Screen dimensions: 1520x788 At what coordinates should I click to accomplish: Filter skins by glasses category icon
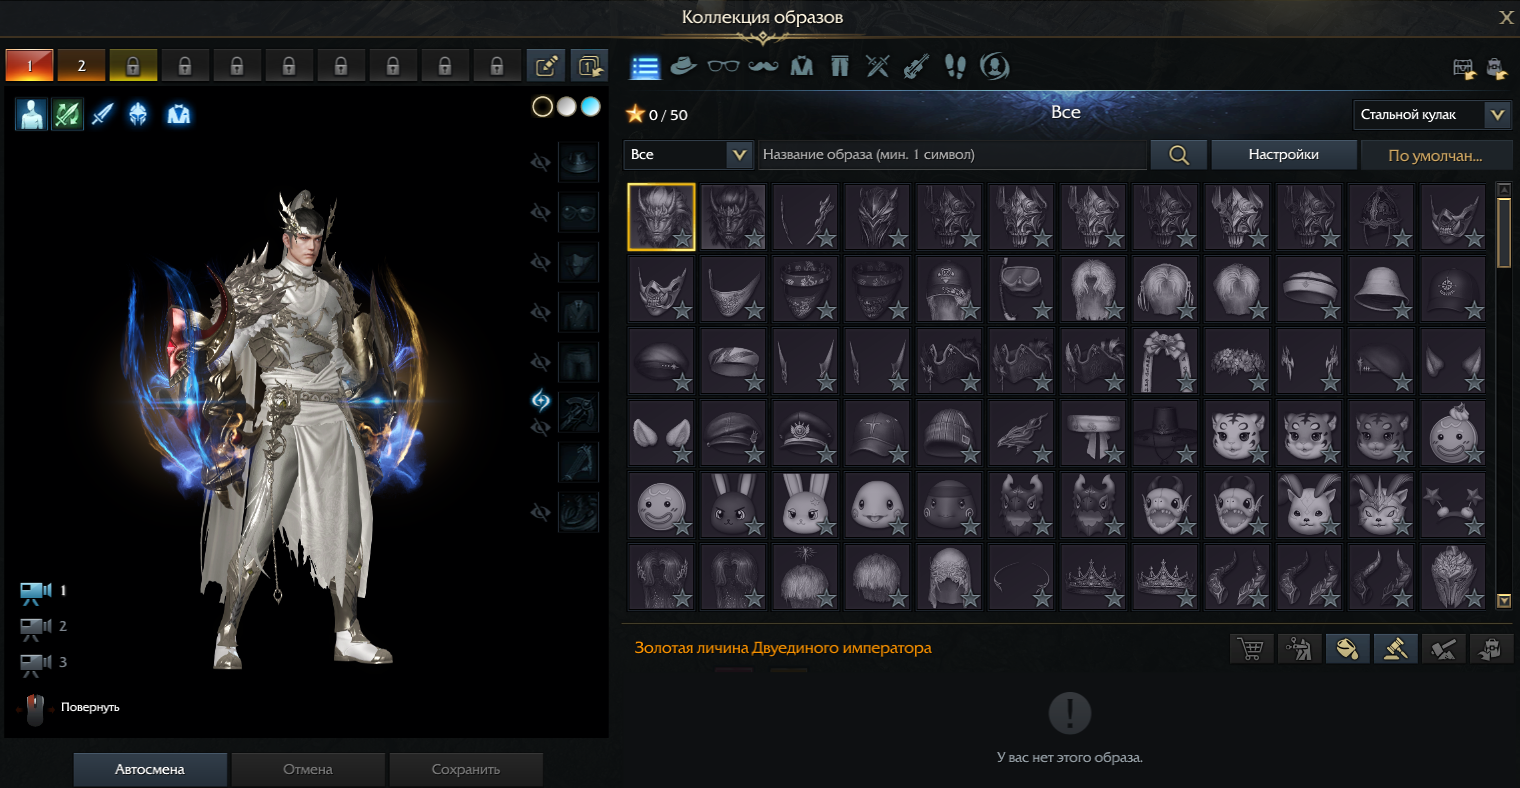(723, 67)
